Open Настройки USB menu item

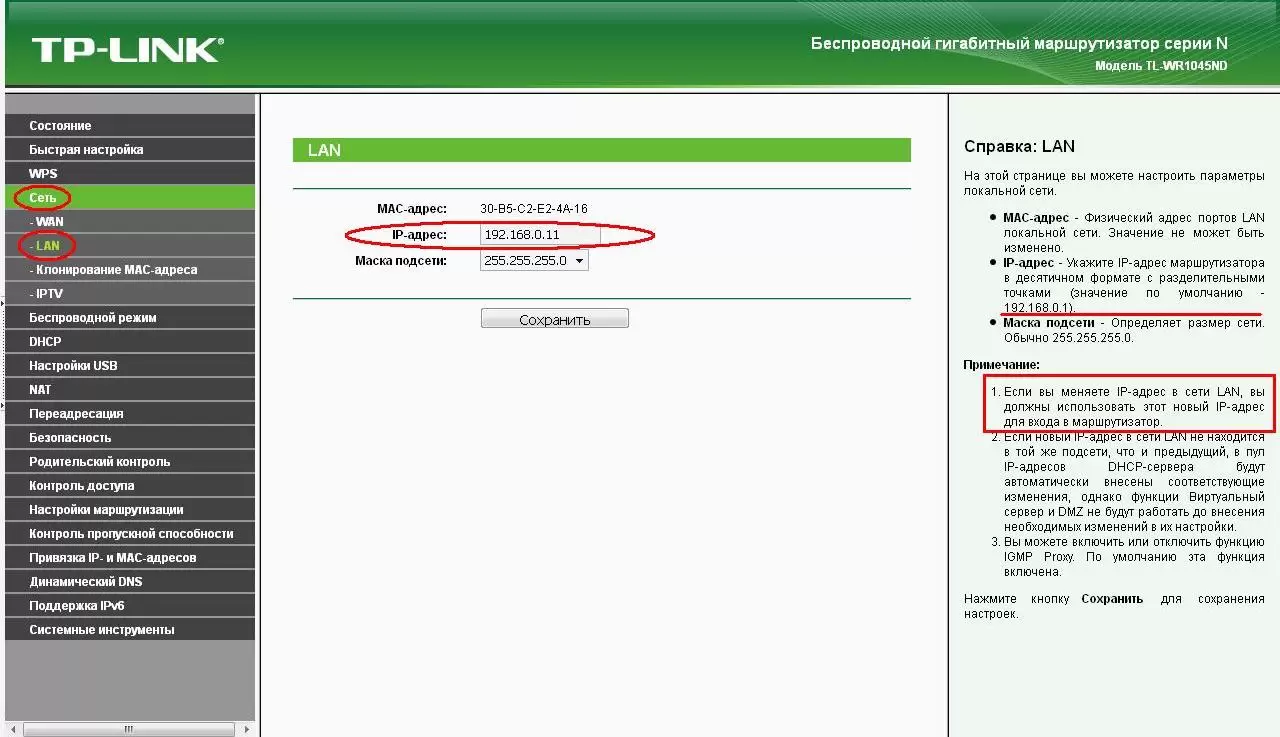click(73, 366)
